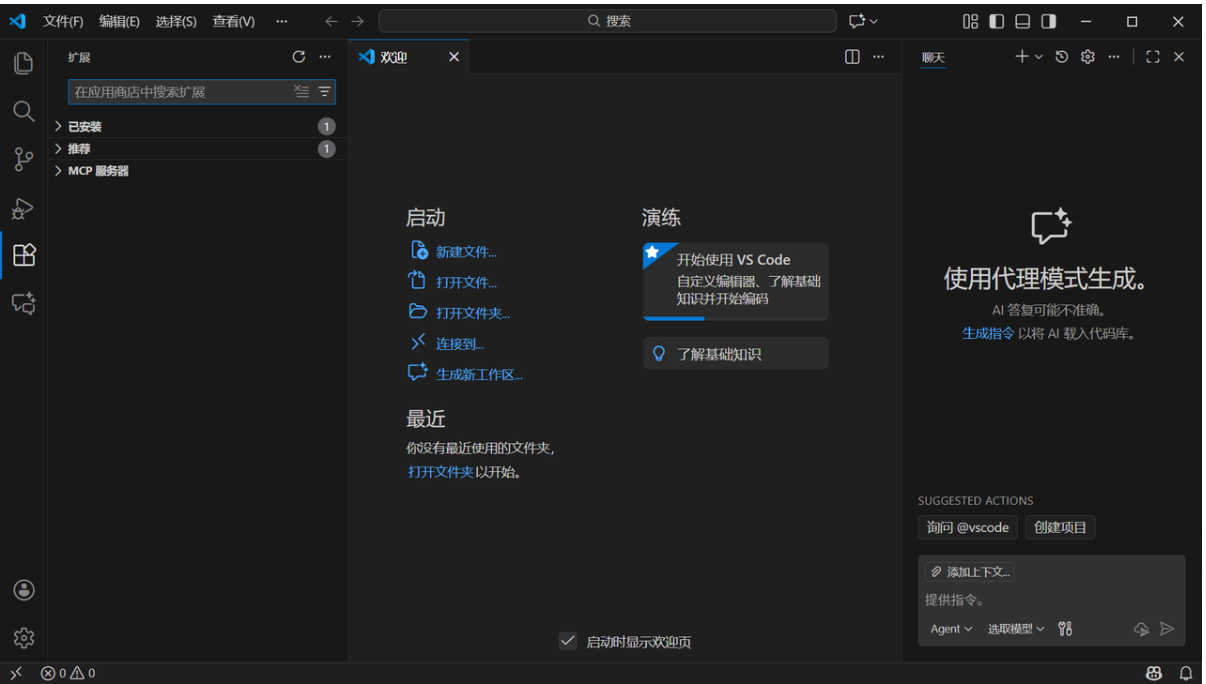1206x684 pixels.
Task: Click the 打开文件... link
Action: [x=466, y=282]
